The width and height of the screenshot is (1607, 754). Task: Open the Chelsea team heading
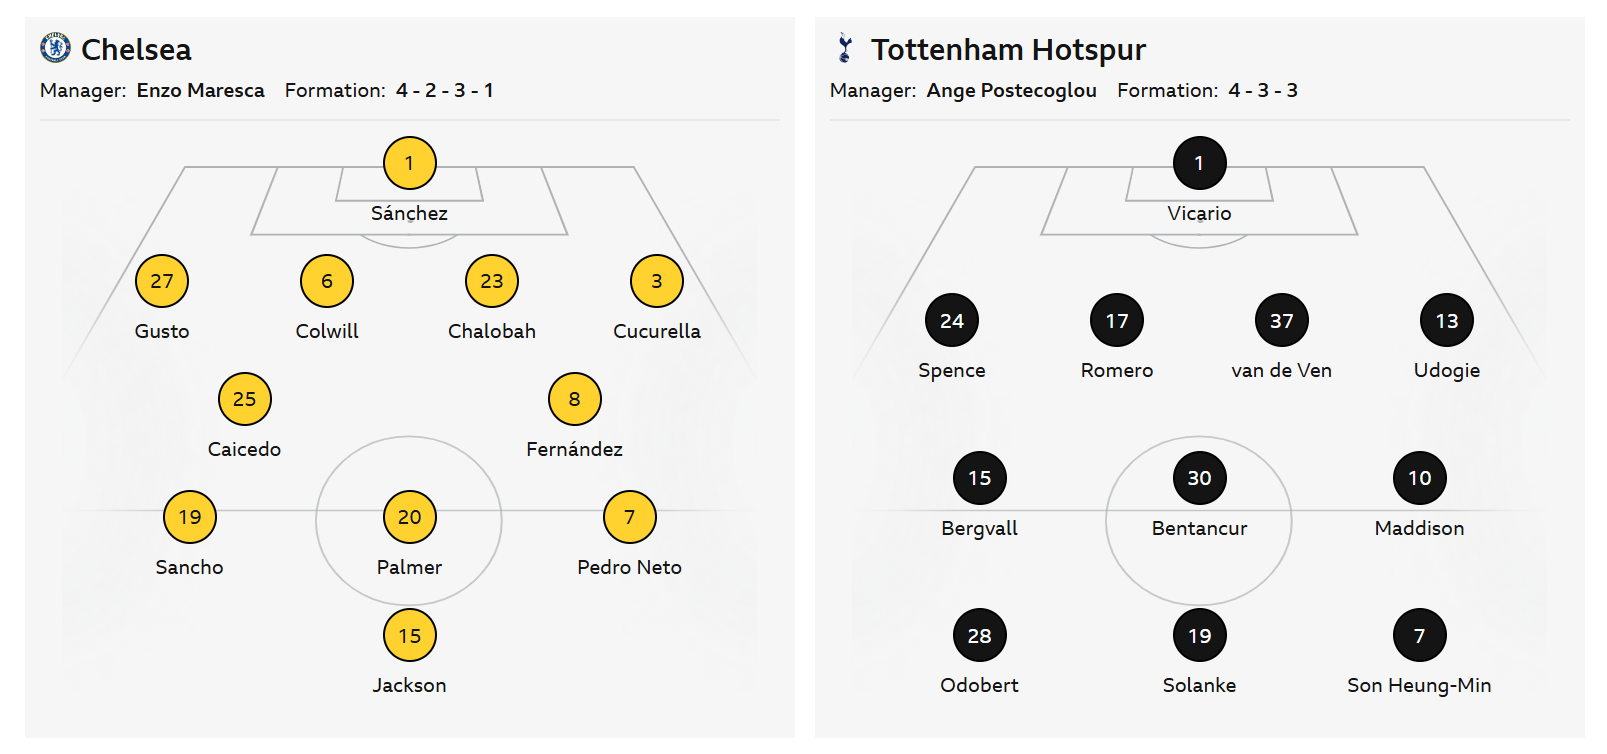[136, 49]
